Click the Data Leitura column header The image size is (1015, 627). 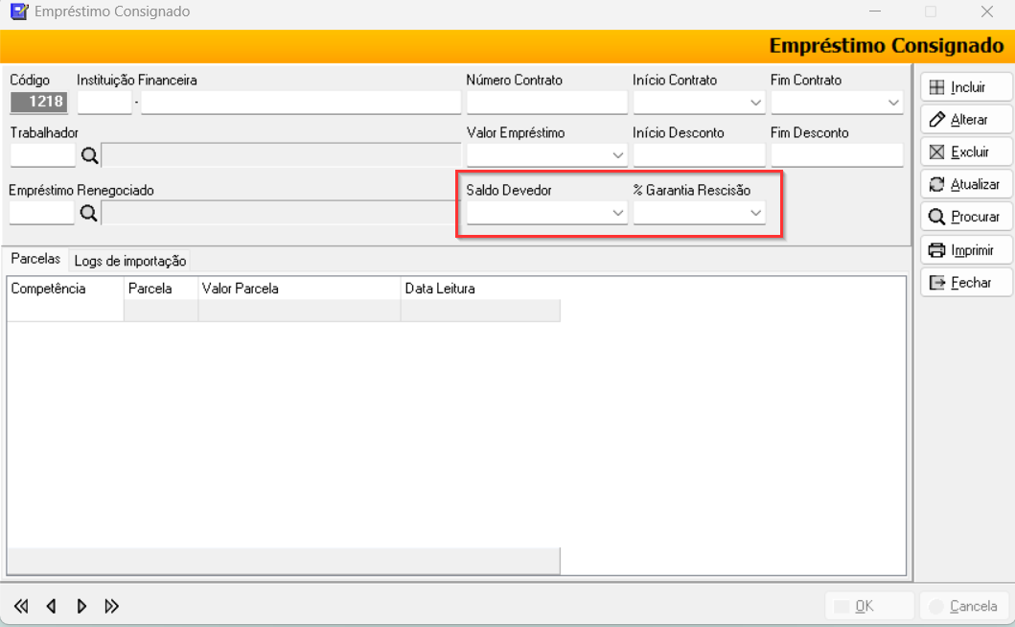[x=480, y=289]
